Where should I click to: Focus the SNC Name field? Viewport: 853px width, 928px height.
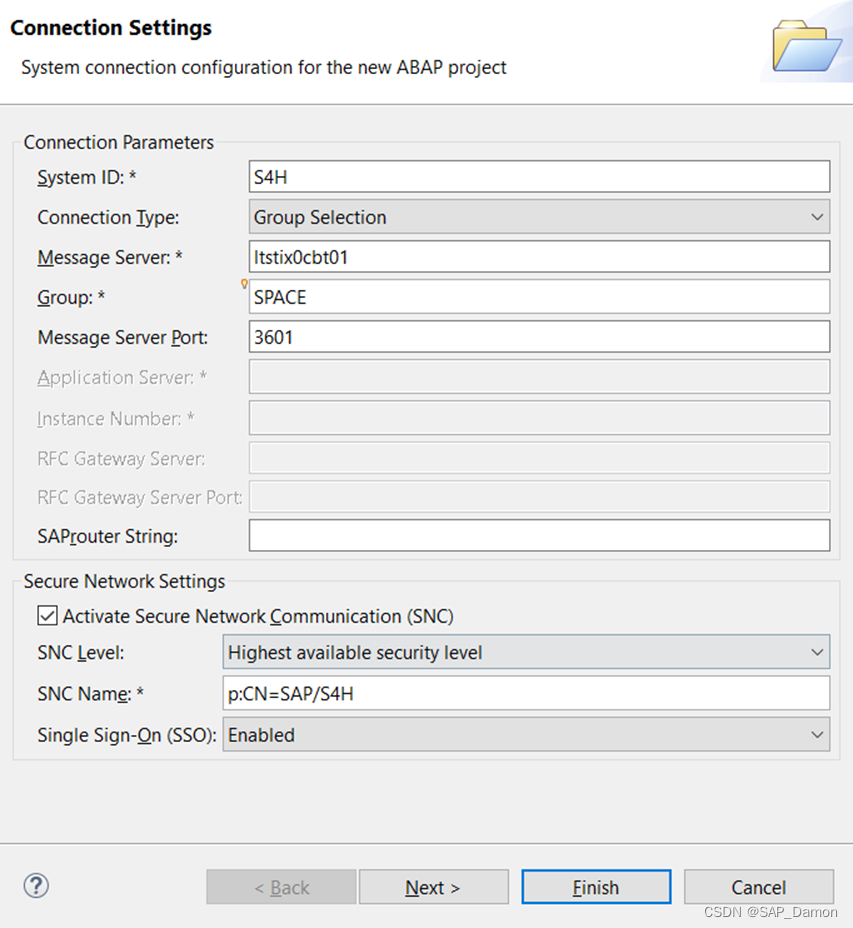[x=526, y=693]
